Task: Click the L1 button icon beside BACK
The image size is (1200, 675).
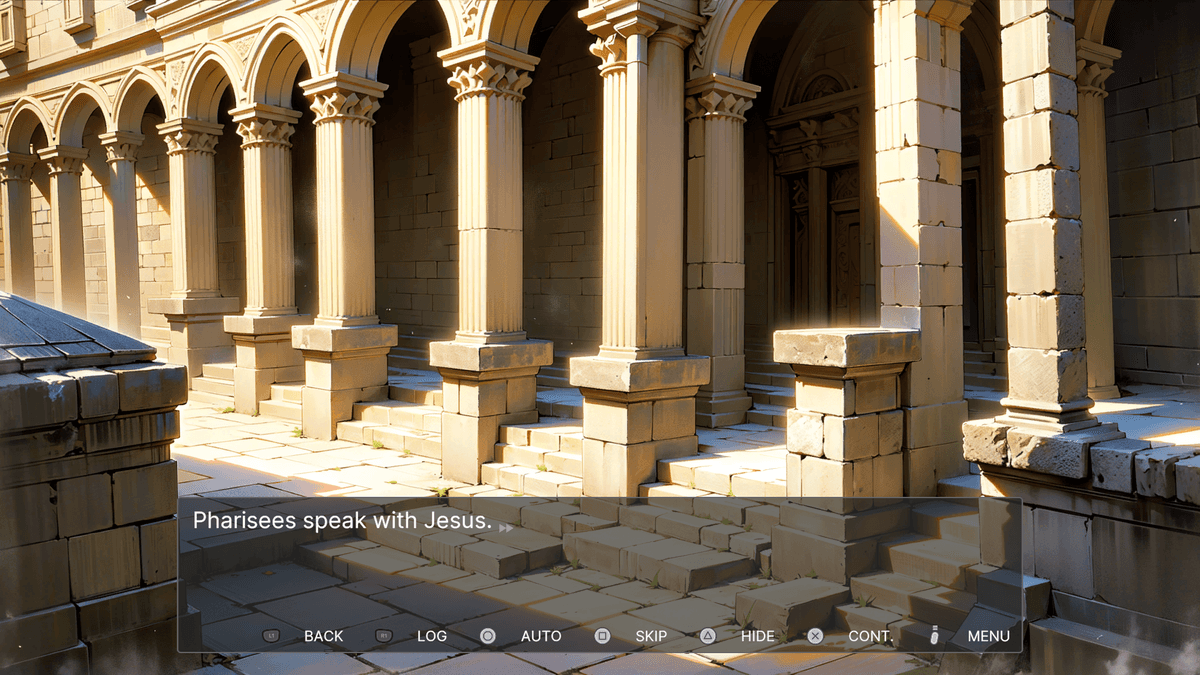Action: click(x=271, y=636)
